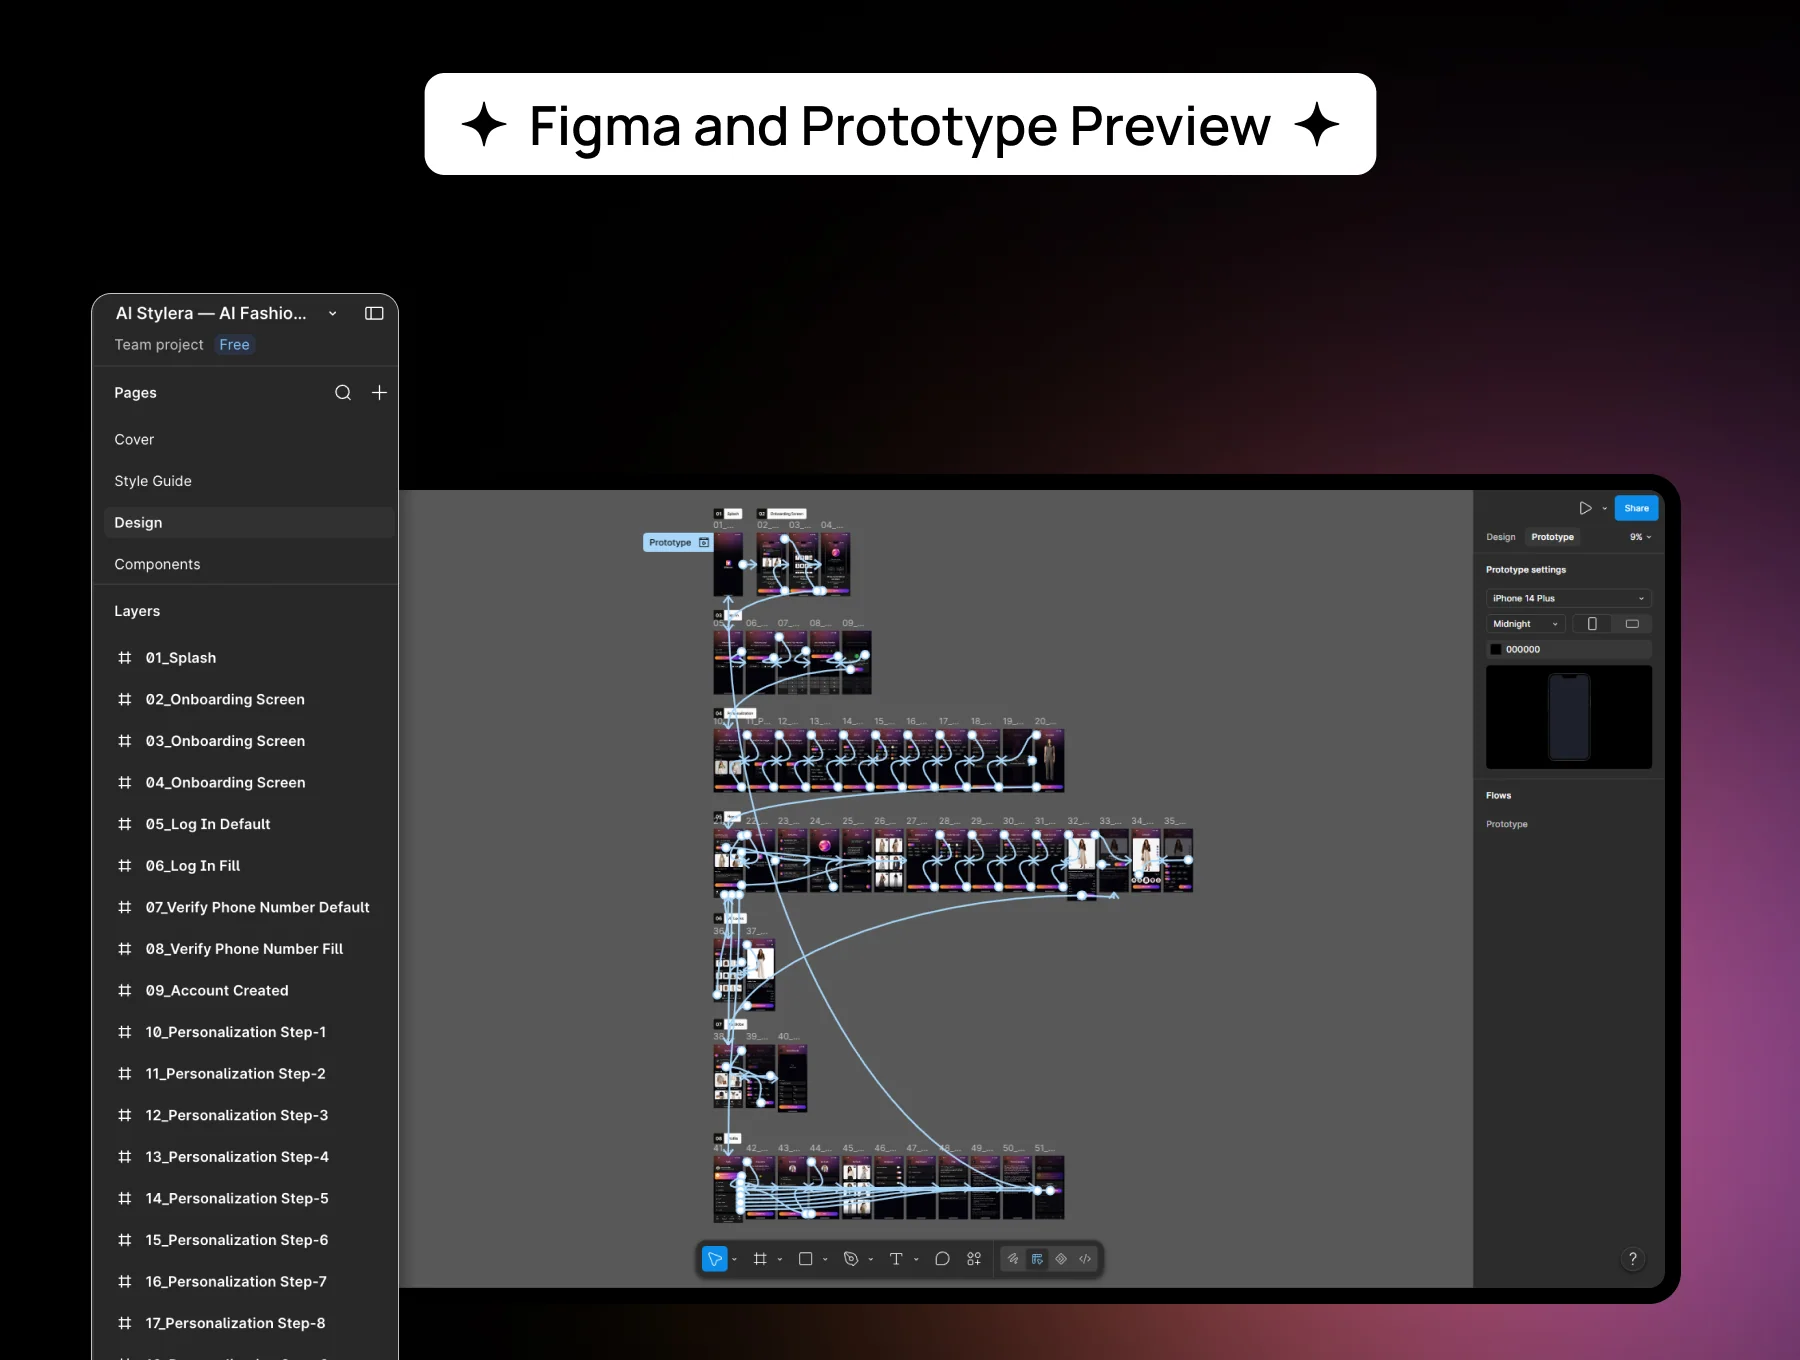Screen dimensions: 1800x1360
Task: Open the Design page
Action: click(x=249, y=523)
